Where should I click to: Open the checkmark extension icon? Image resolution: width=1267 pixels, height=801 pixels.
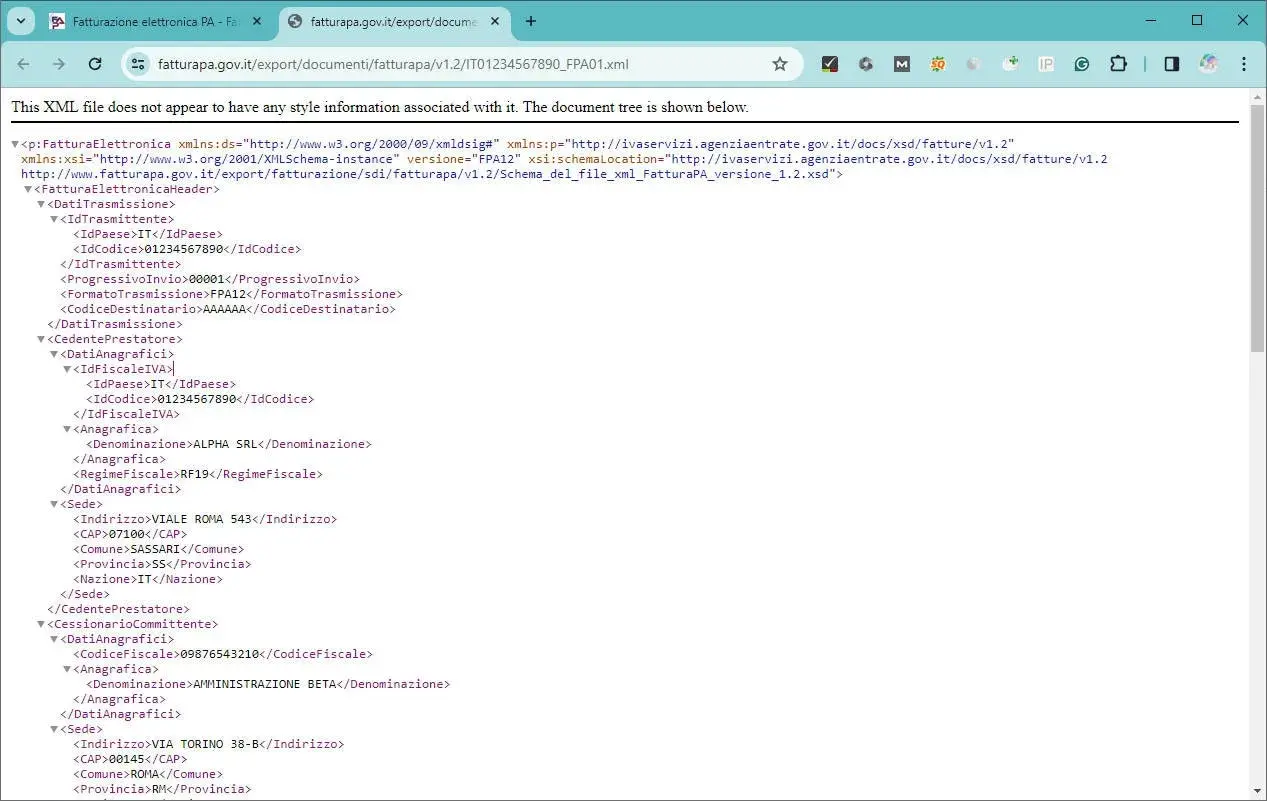pos(829,64)
